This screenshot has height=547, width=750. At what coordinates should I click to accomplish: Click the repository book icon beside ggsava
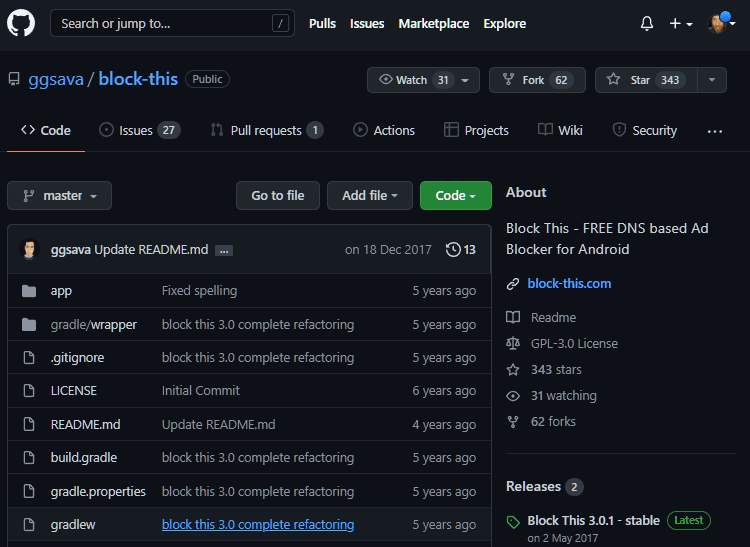14,79
